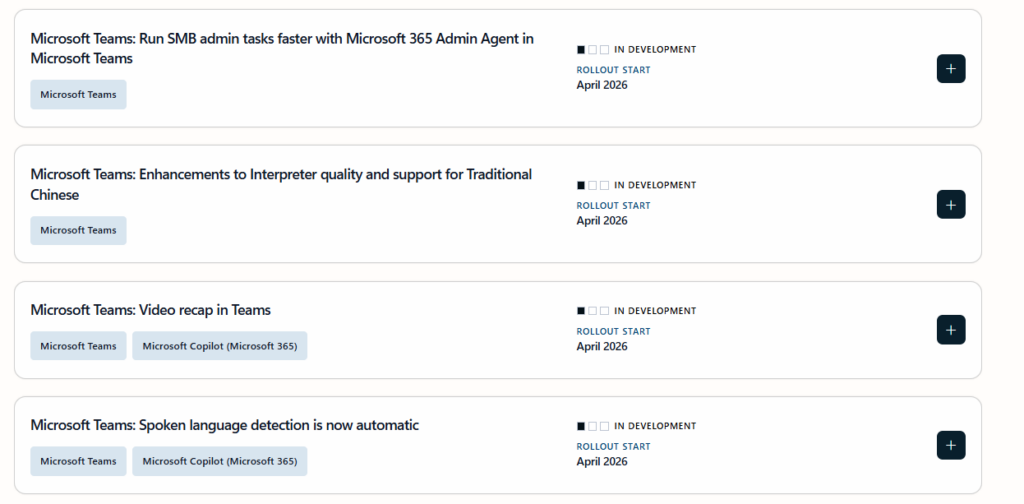The height and width of the screenshot is (504, 1024).
Task: Expand Spoken language detection card via plus button
Action: point(950,445)
